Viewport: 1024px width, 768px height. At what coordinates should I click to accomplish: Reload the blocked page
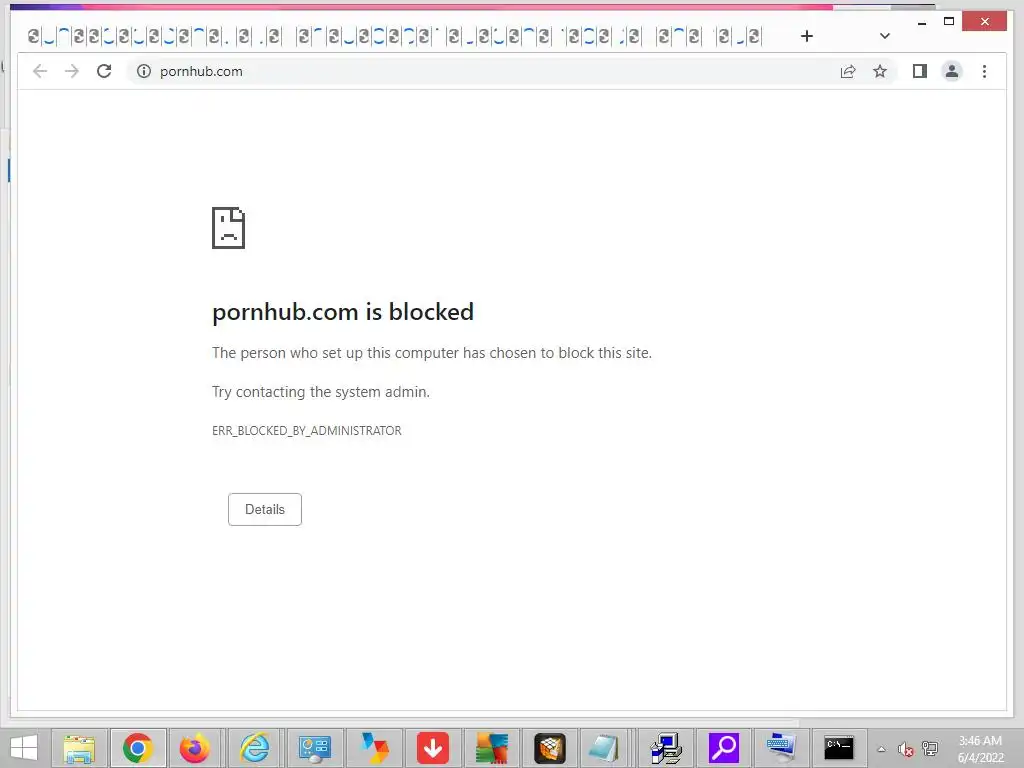point(104,71)
